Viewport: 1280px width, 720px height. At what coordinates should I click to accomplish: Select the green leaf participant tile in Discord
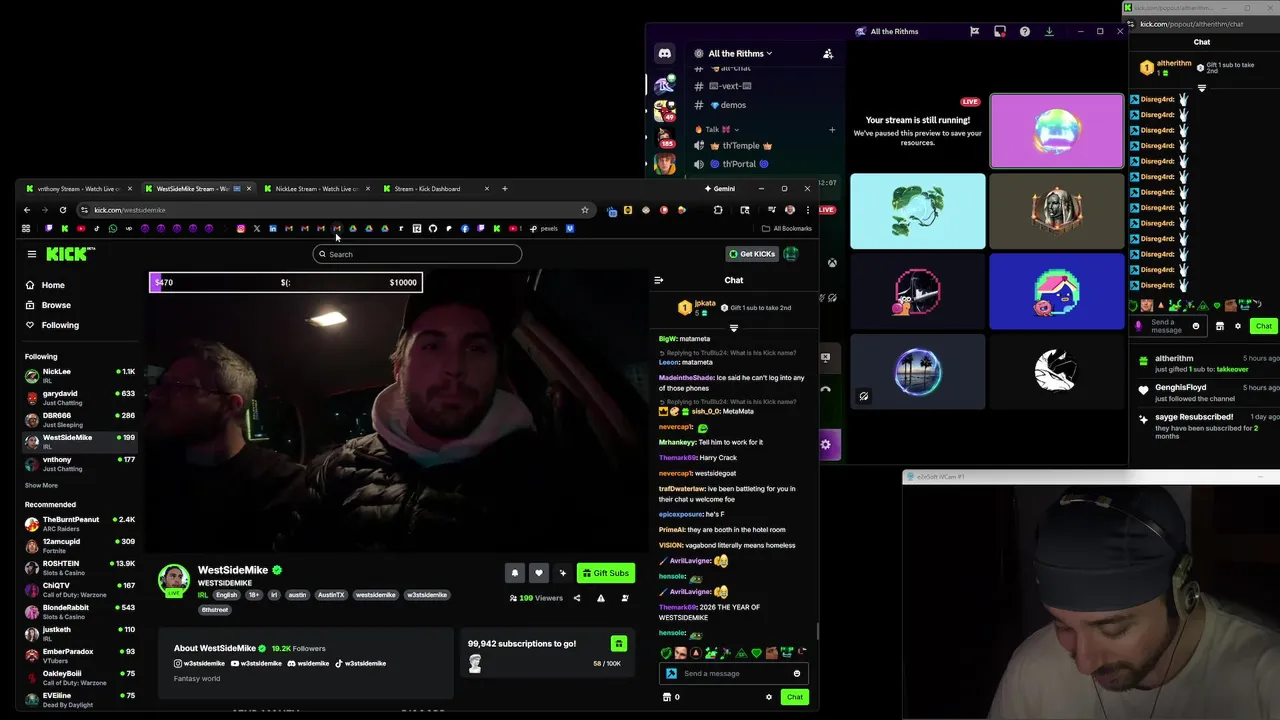[x=918, y=211]
